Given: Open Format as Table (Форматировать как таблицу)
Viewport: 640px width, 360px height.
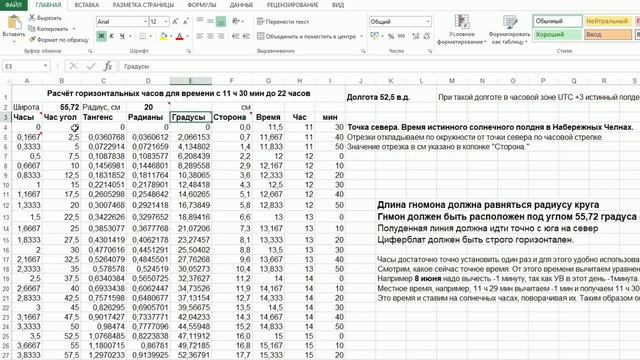Looking at the screenshot, I should point(509,29).
